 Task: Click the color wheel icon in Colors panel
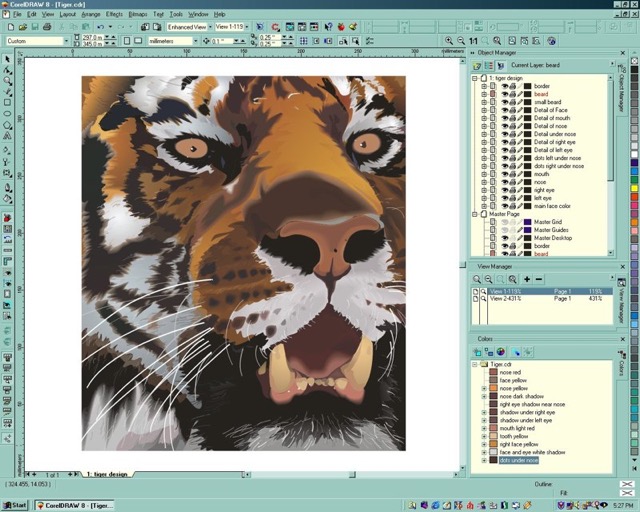pyautogui.click(x=501, y=352)
